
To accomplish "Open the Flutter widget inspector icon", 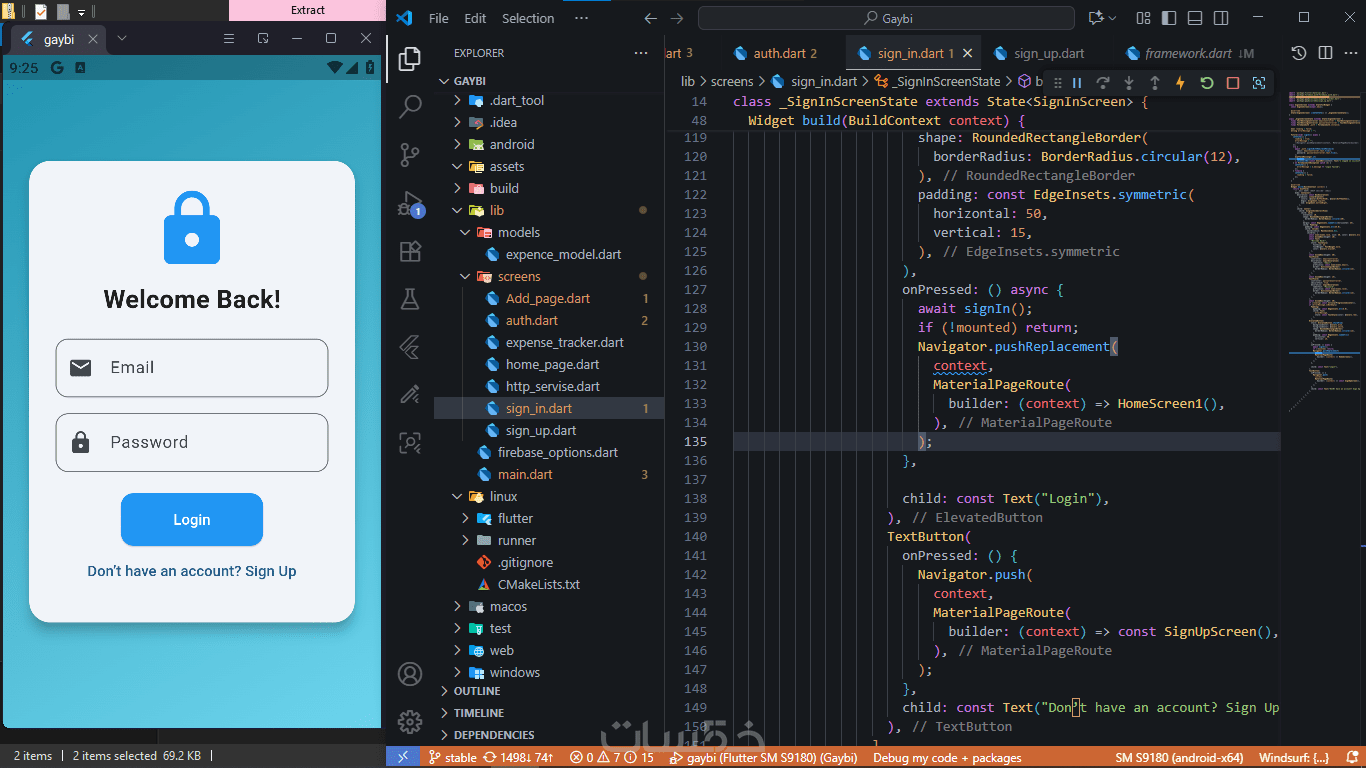I will [1259, 83].
